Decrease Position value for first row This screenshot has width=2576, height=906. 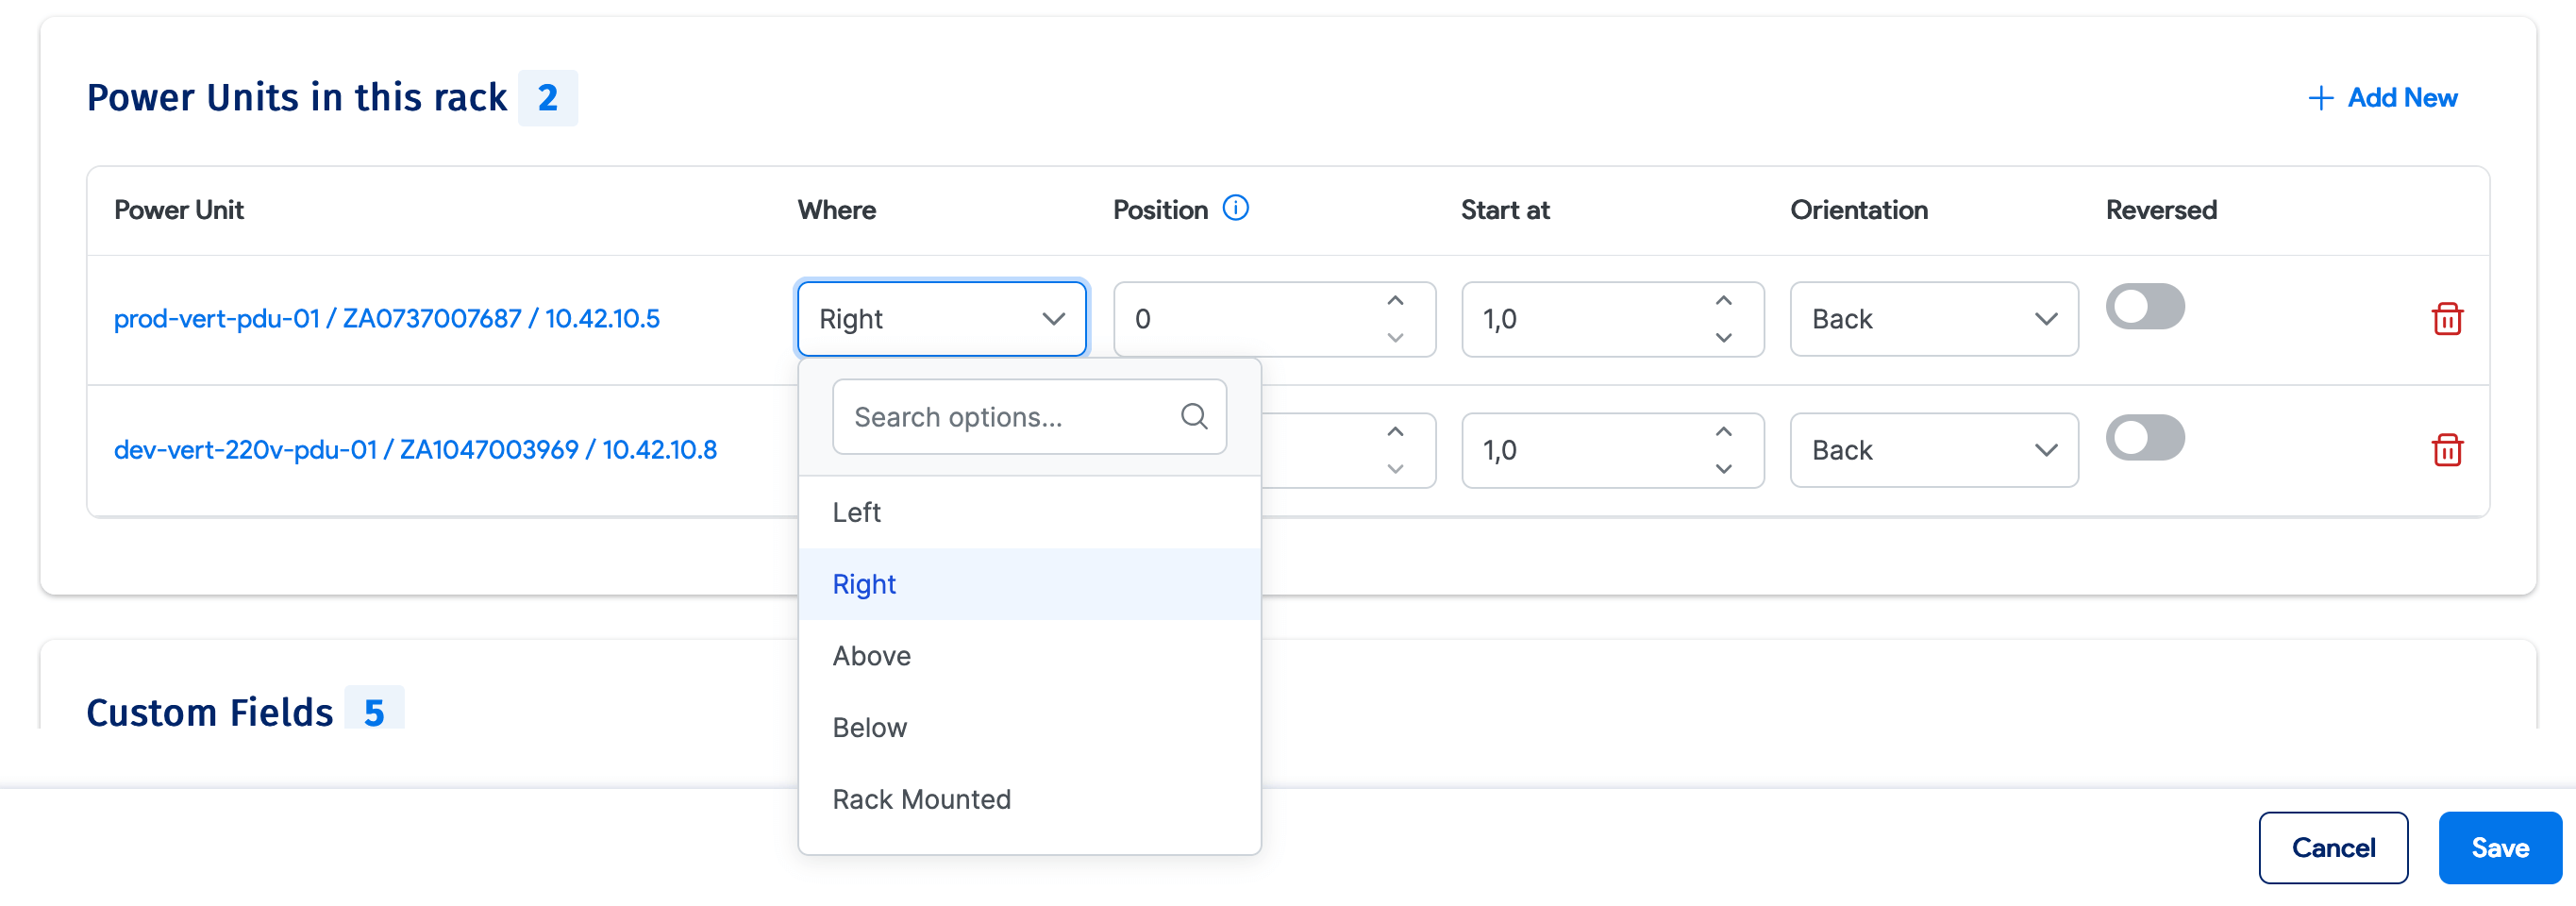1395,338
